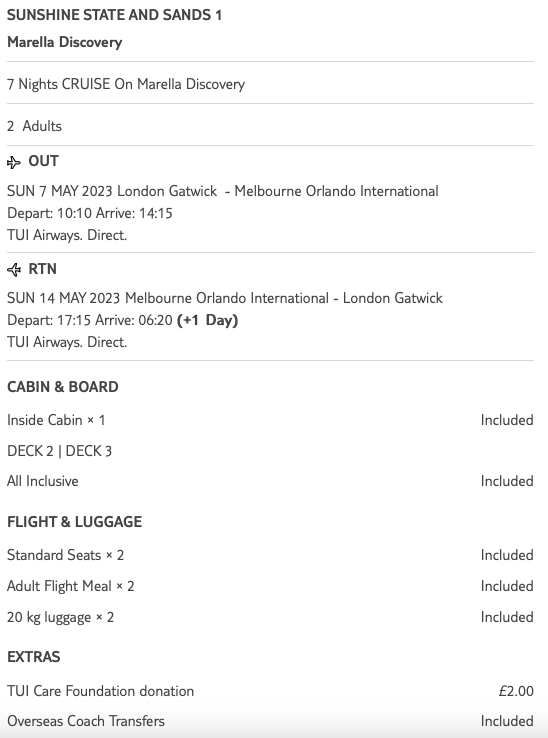
Task: Select the All Inclusive board row
Action: [x=270, y=481]
